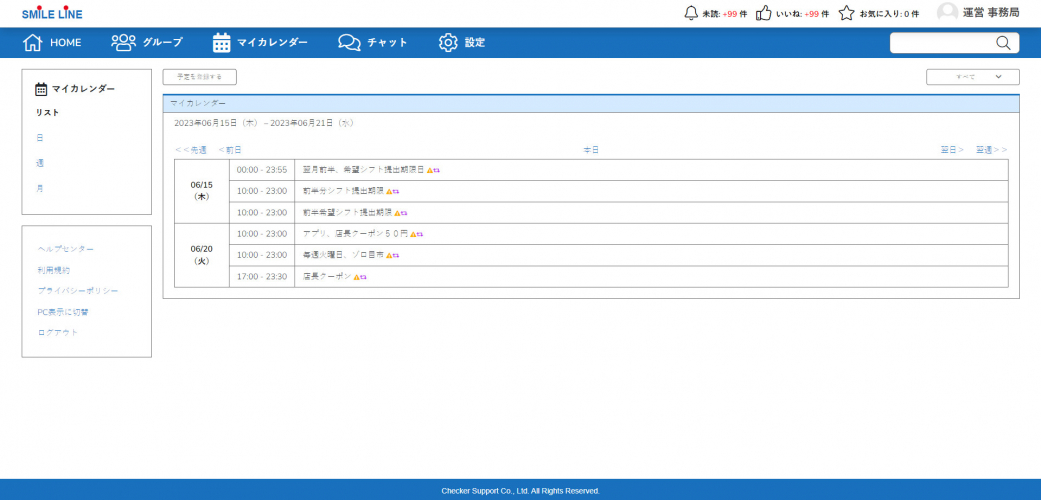
Task: Click purple icon on 17:00 店長クーポン row
Action: point(364,277)
